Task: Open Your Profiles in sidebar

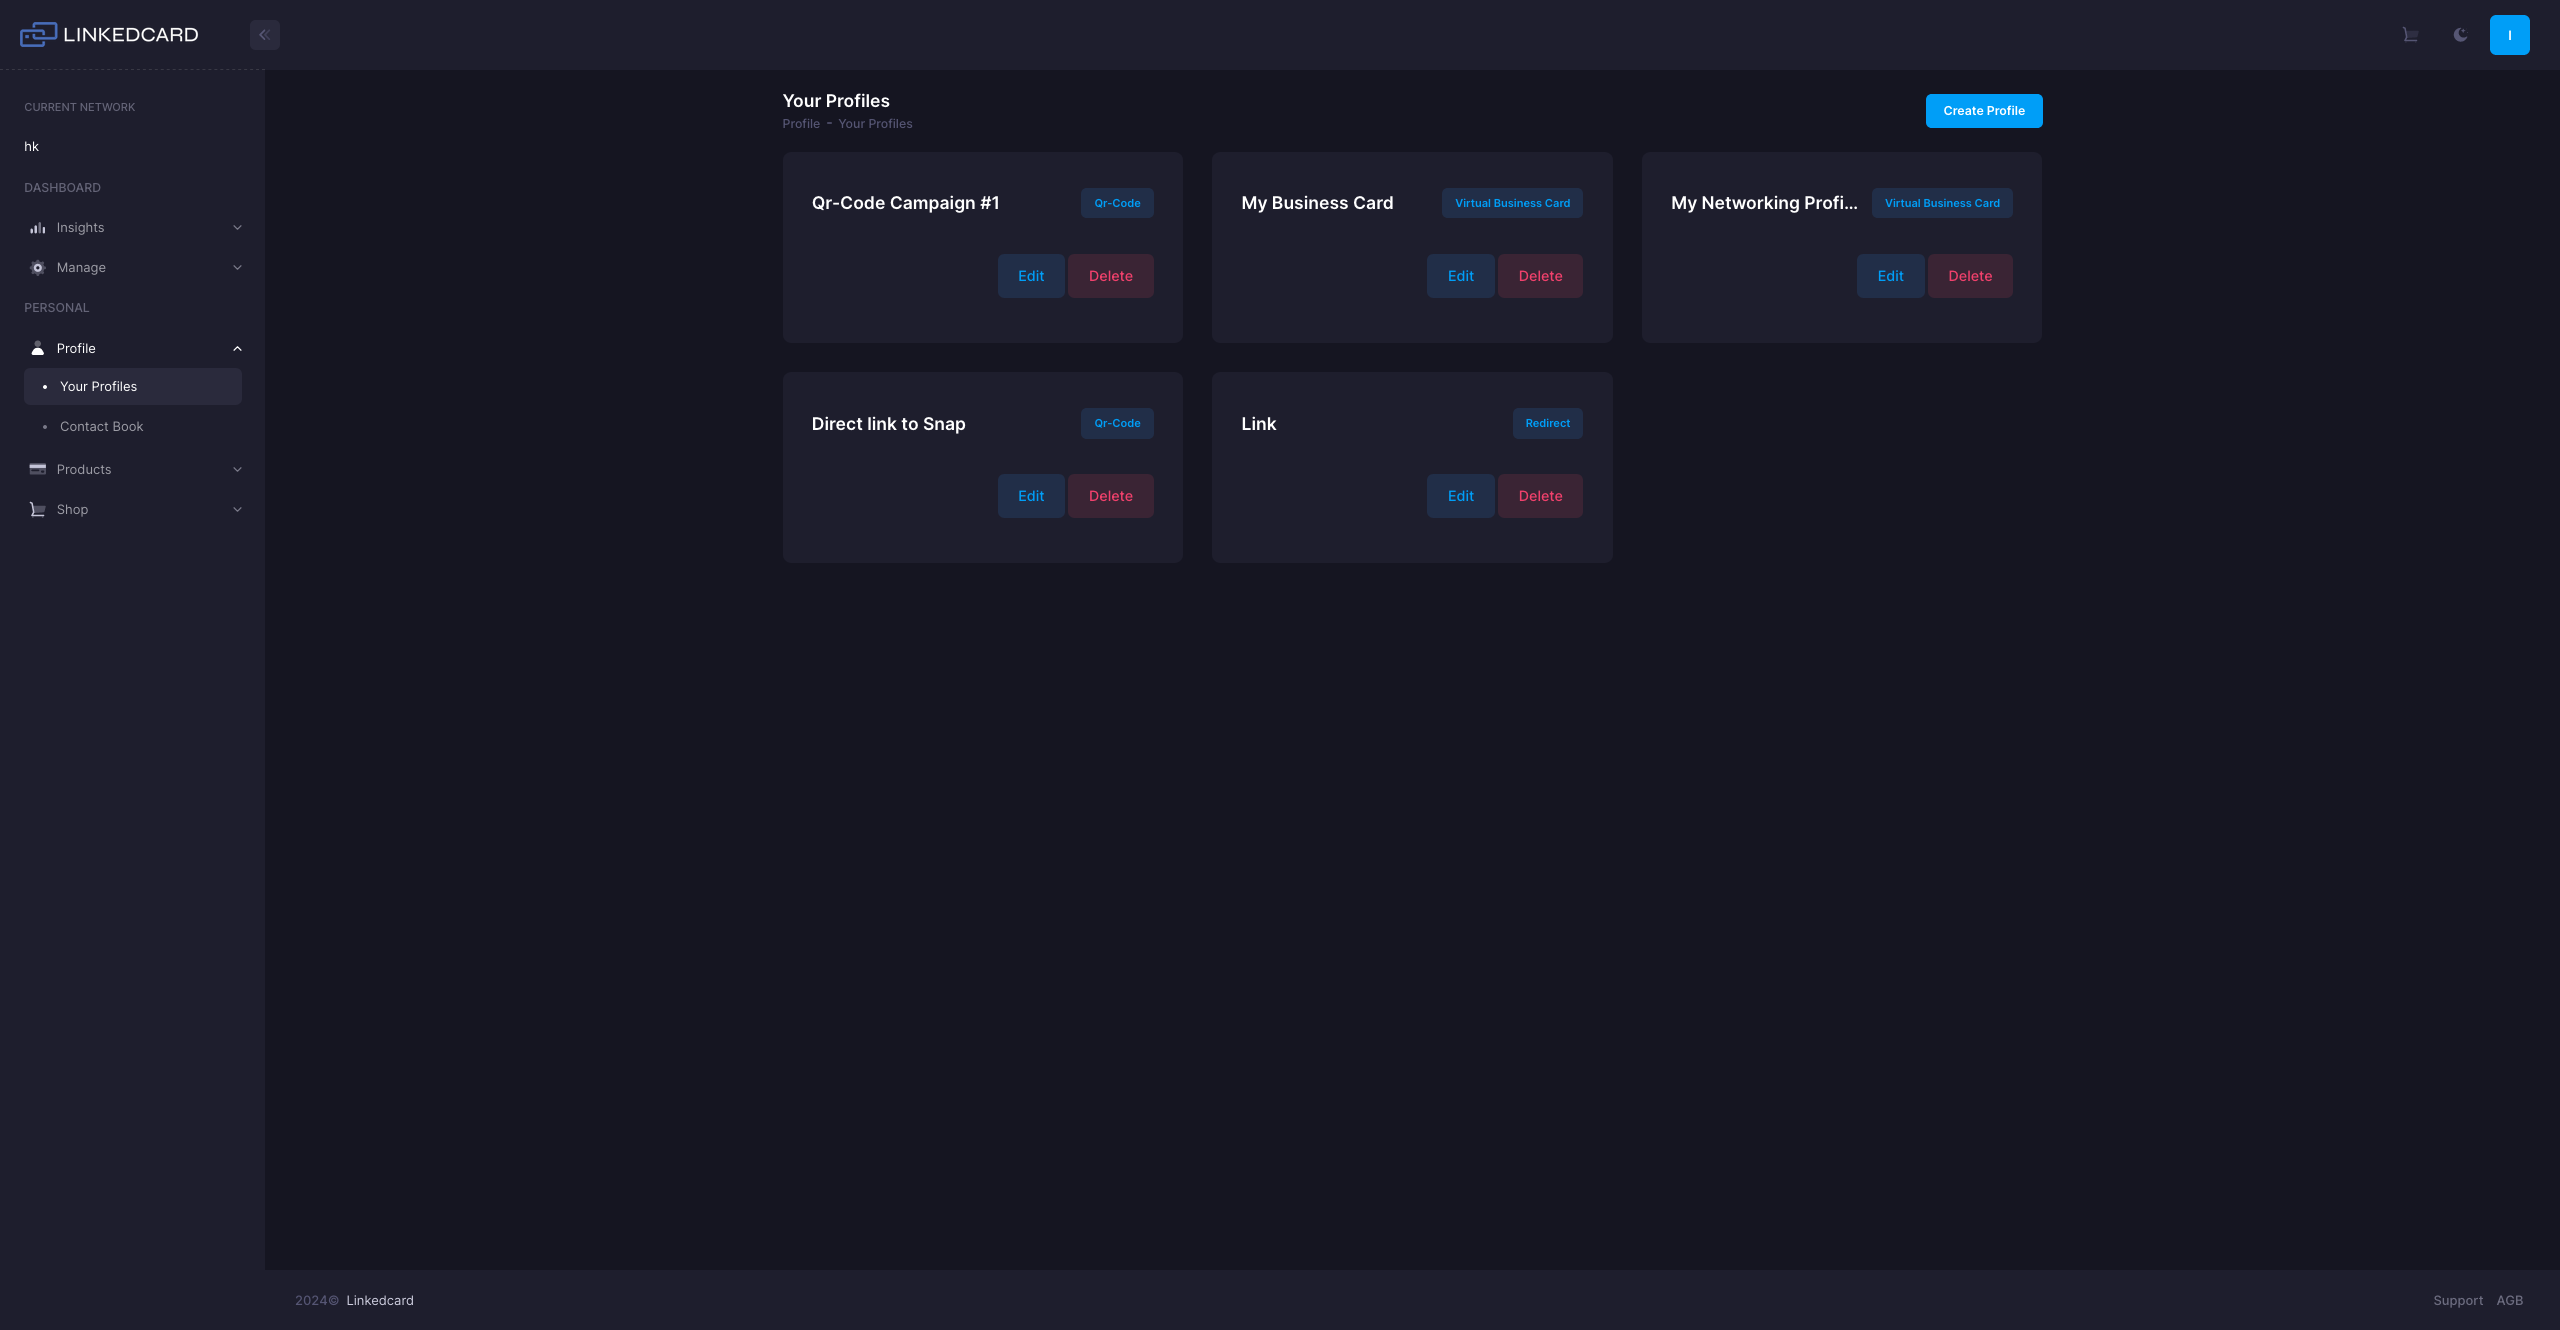Action: (133, 386)
